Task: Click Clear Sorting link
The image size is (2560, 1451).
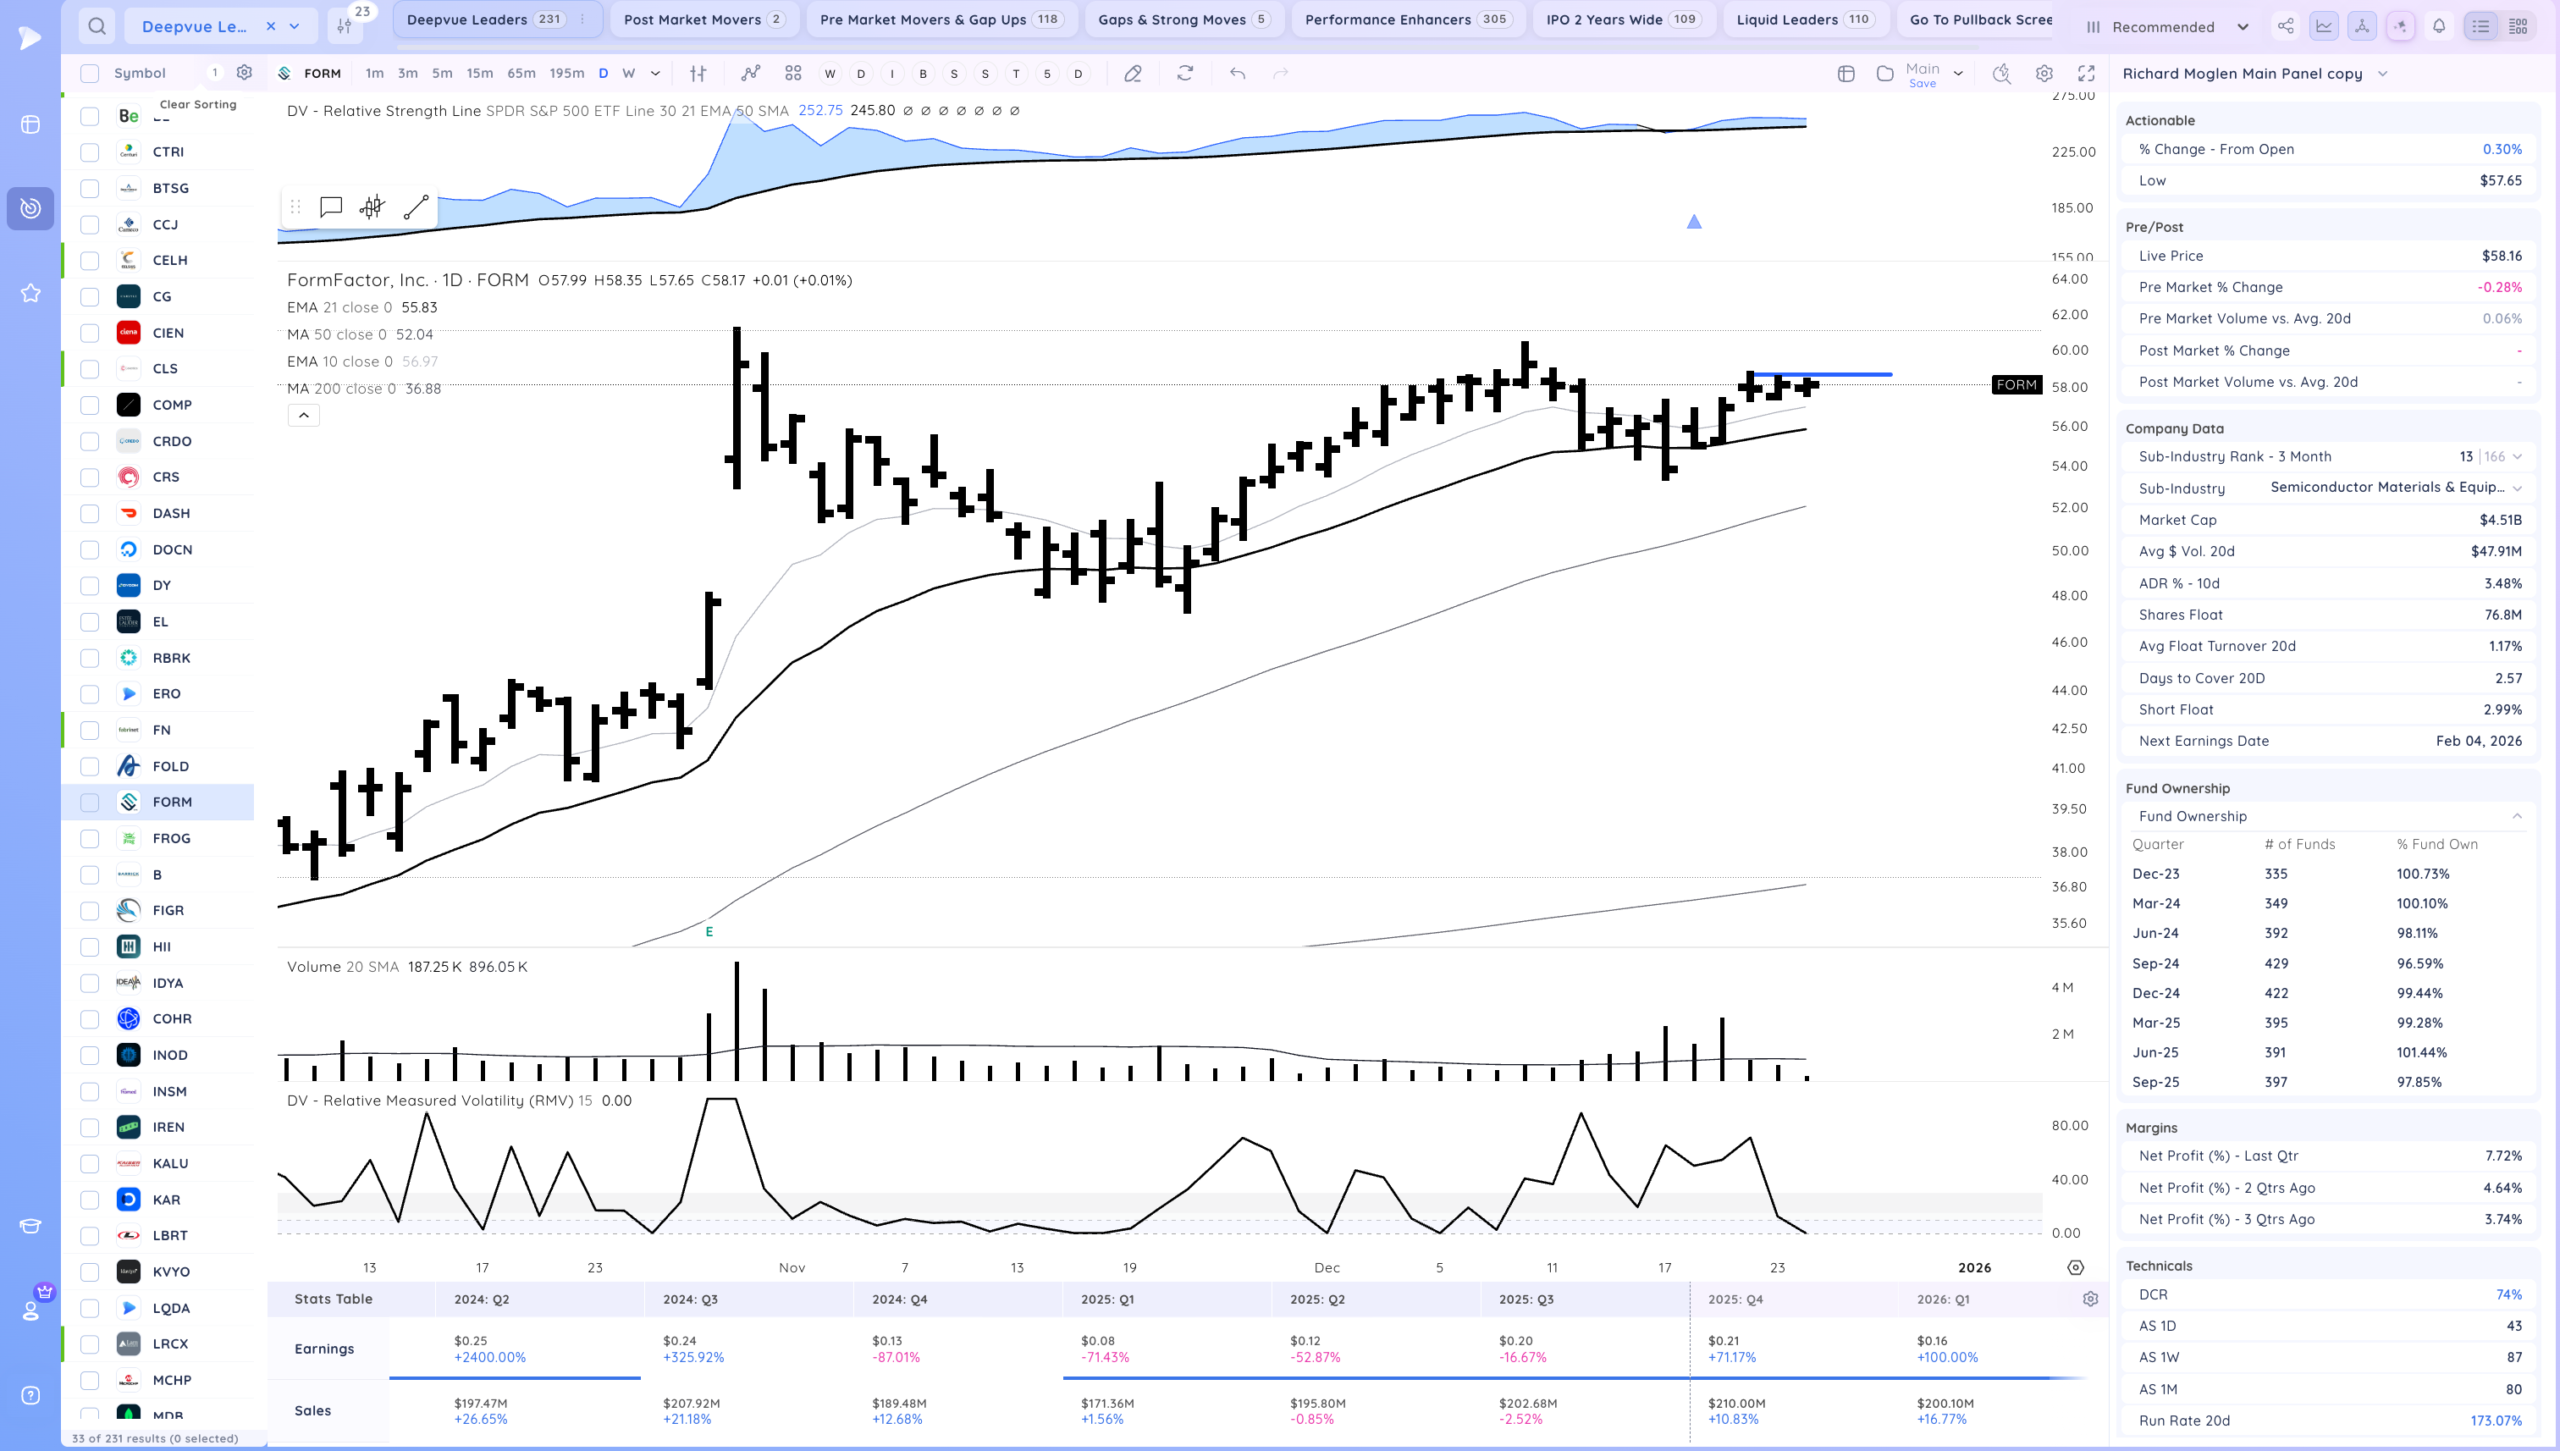Action: point(198,104)
